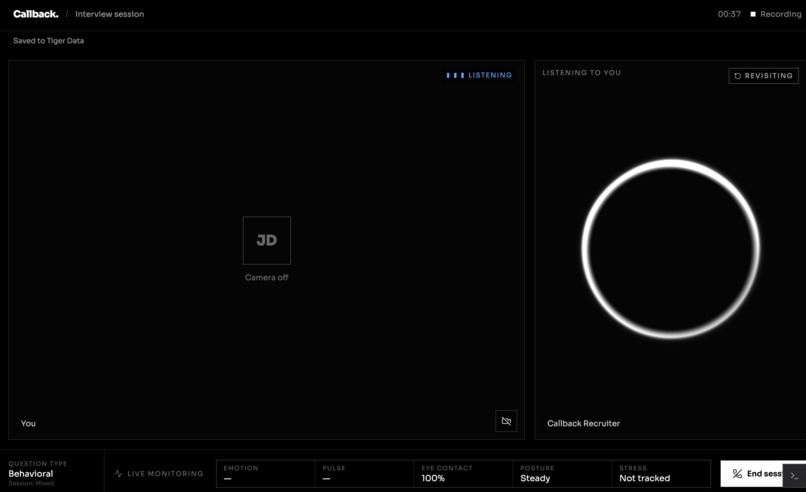Click the Behavioral question type value
806x492 pixels.
click(31, 473)
